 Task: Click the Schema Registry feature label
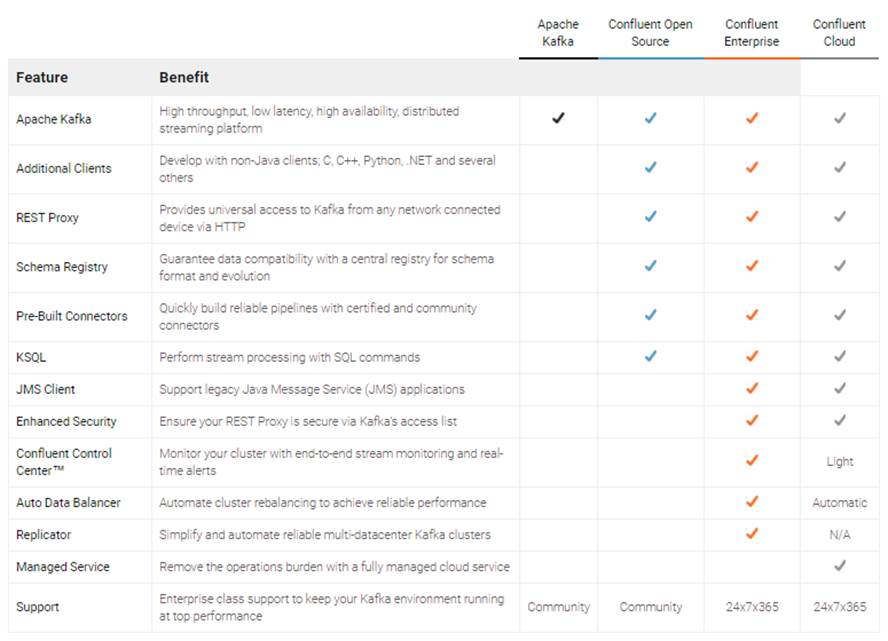point(62,267)
